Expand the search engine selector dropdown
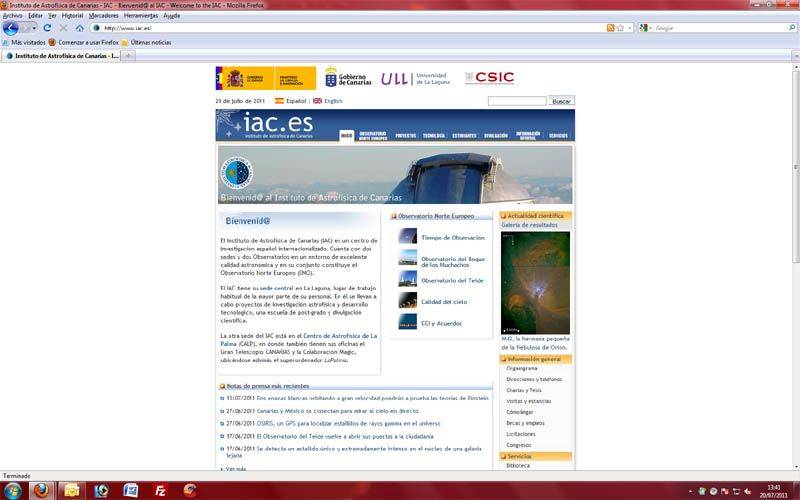 coord(650,28)
